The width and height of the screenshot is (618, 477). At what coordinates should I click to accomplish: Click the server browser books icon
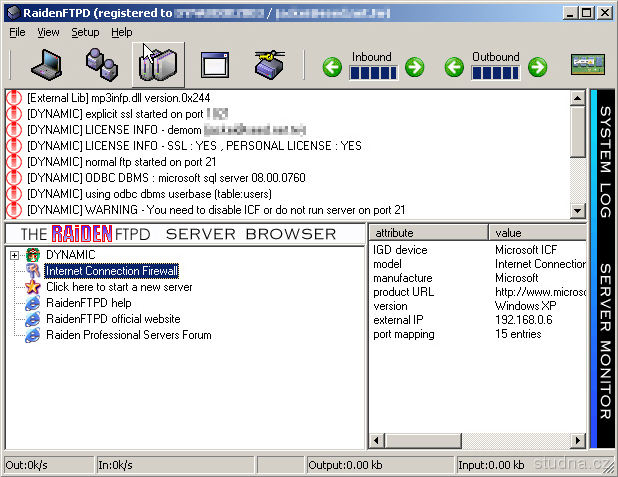point(158,66)
